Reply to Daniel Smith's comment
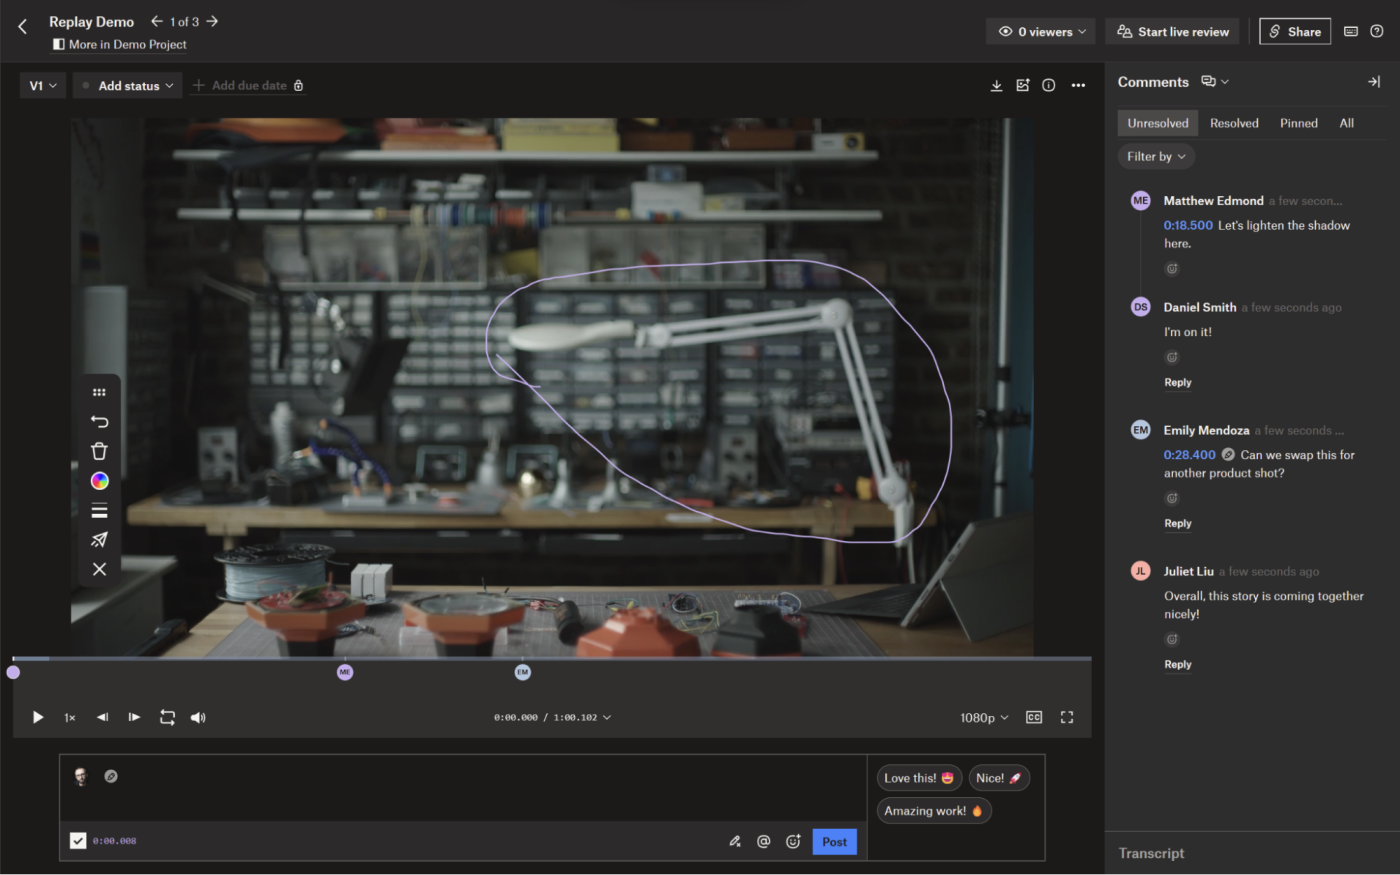 point(1178,383)
